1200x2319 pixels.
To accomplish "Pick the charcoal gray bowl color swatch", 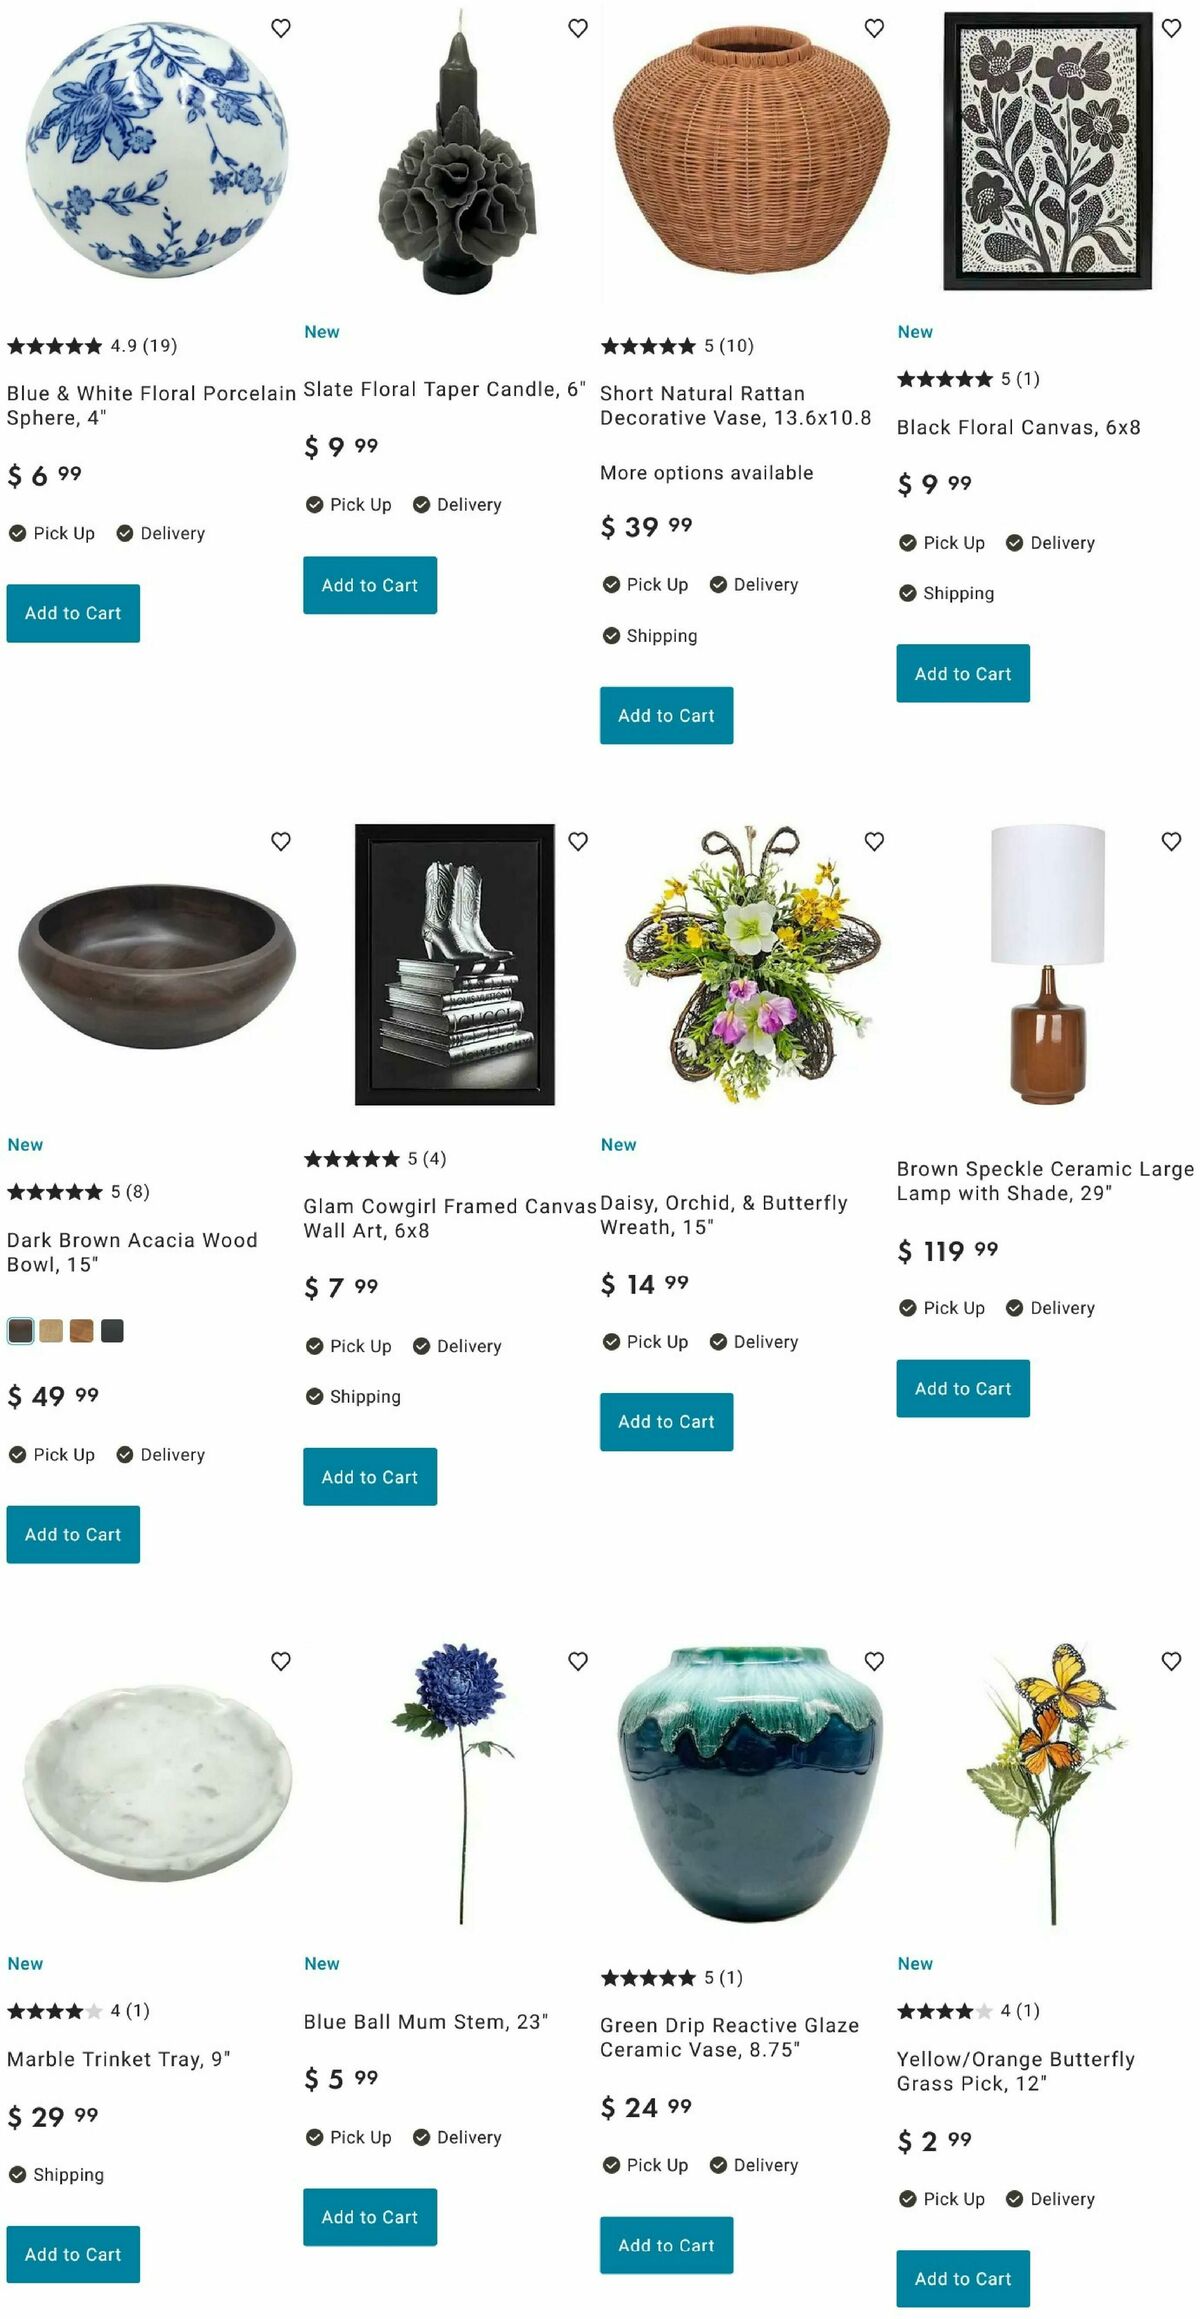I will tap(113, 1331).
